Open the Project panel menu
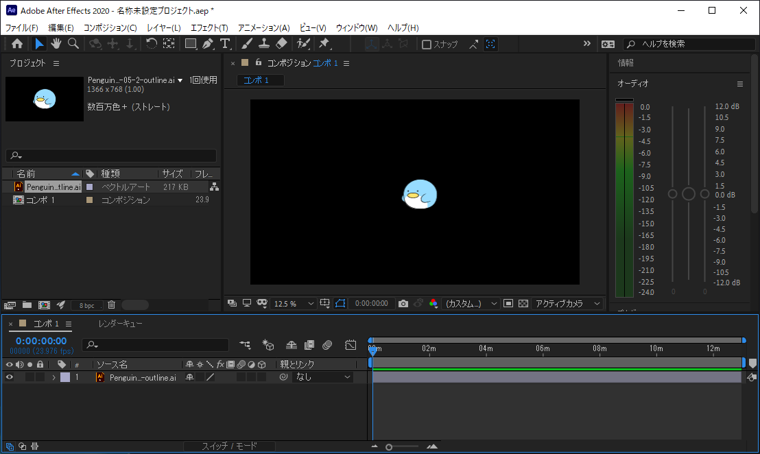 [x=56, y=63]
